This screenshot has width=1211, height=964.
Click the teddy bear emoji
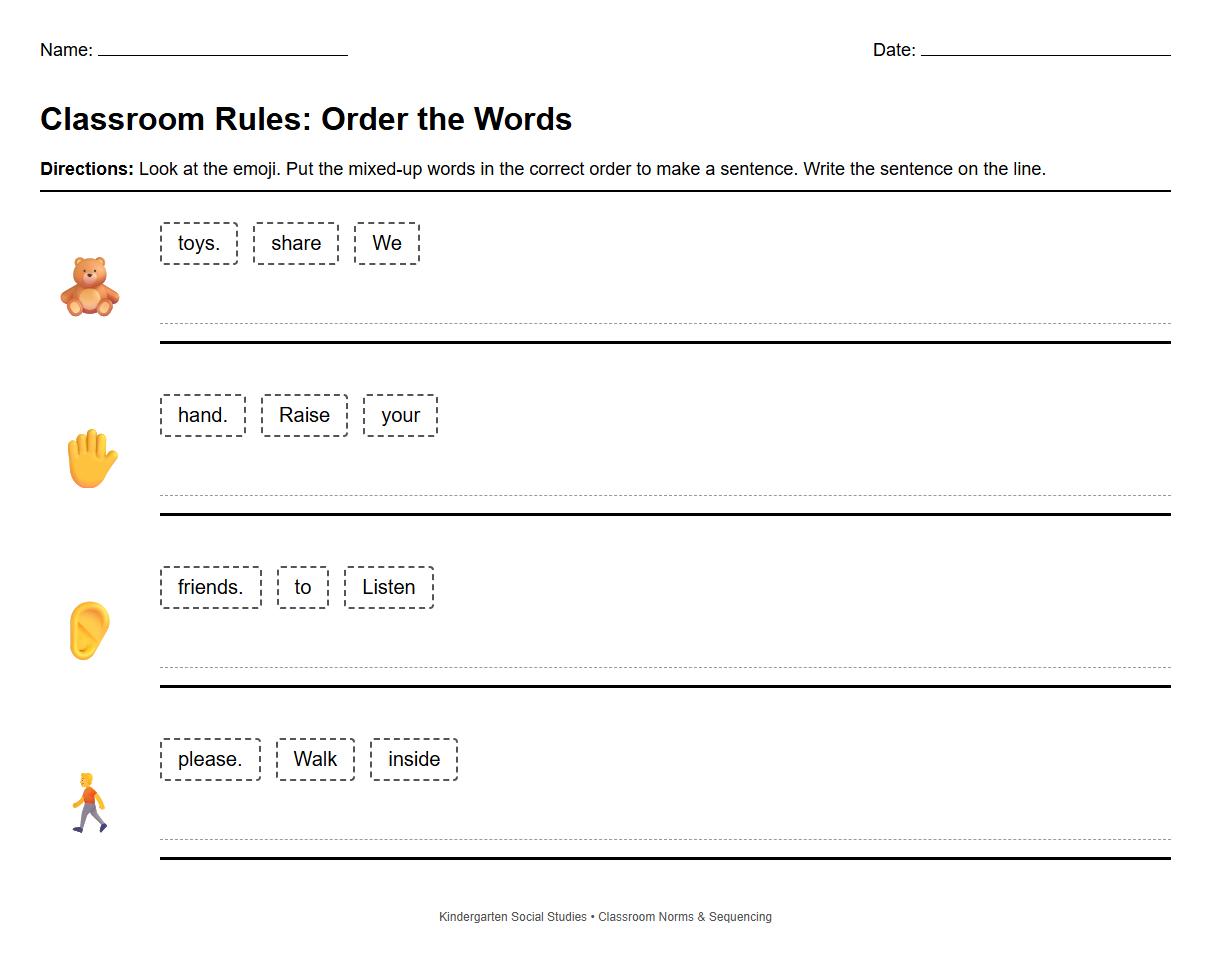[92, 287]
